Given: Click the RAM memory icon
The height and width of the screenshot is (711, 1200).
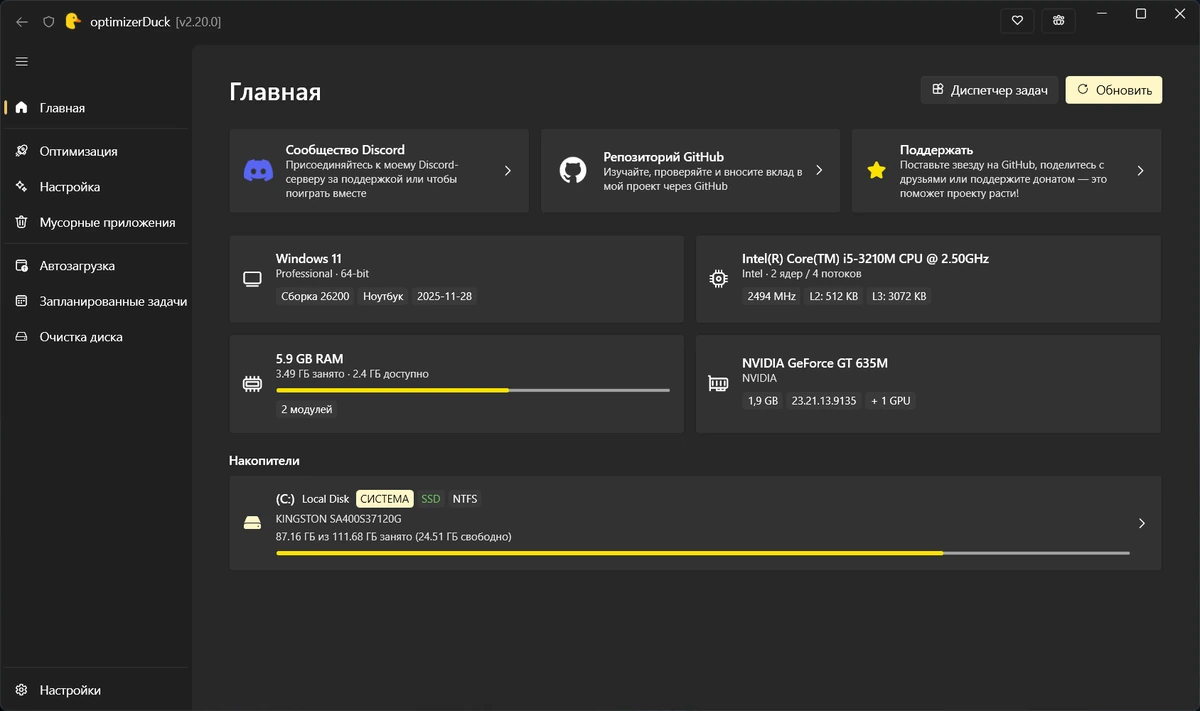Looking at the screenshot, I should [252, 383].
